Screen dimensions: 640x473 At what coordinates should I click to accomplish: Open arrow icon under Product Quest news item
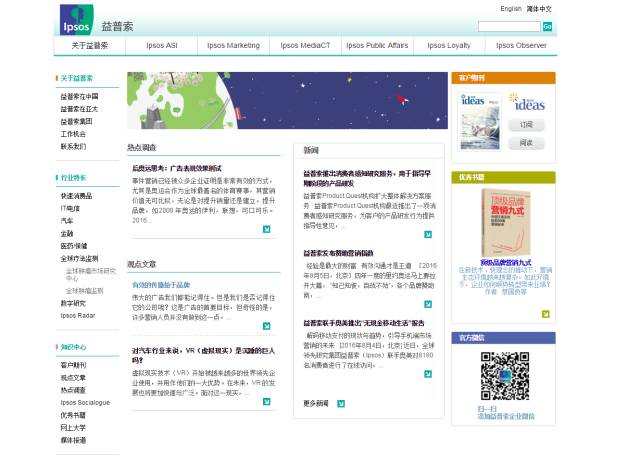point(428,234)
